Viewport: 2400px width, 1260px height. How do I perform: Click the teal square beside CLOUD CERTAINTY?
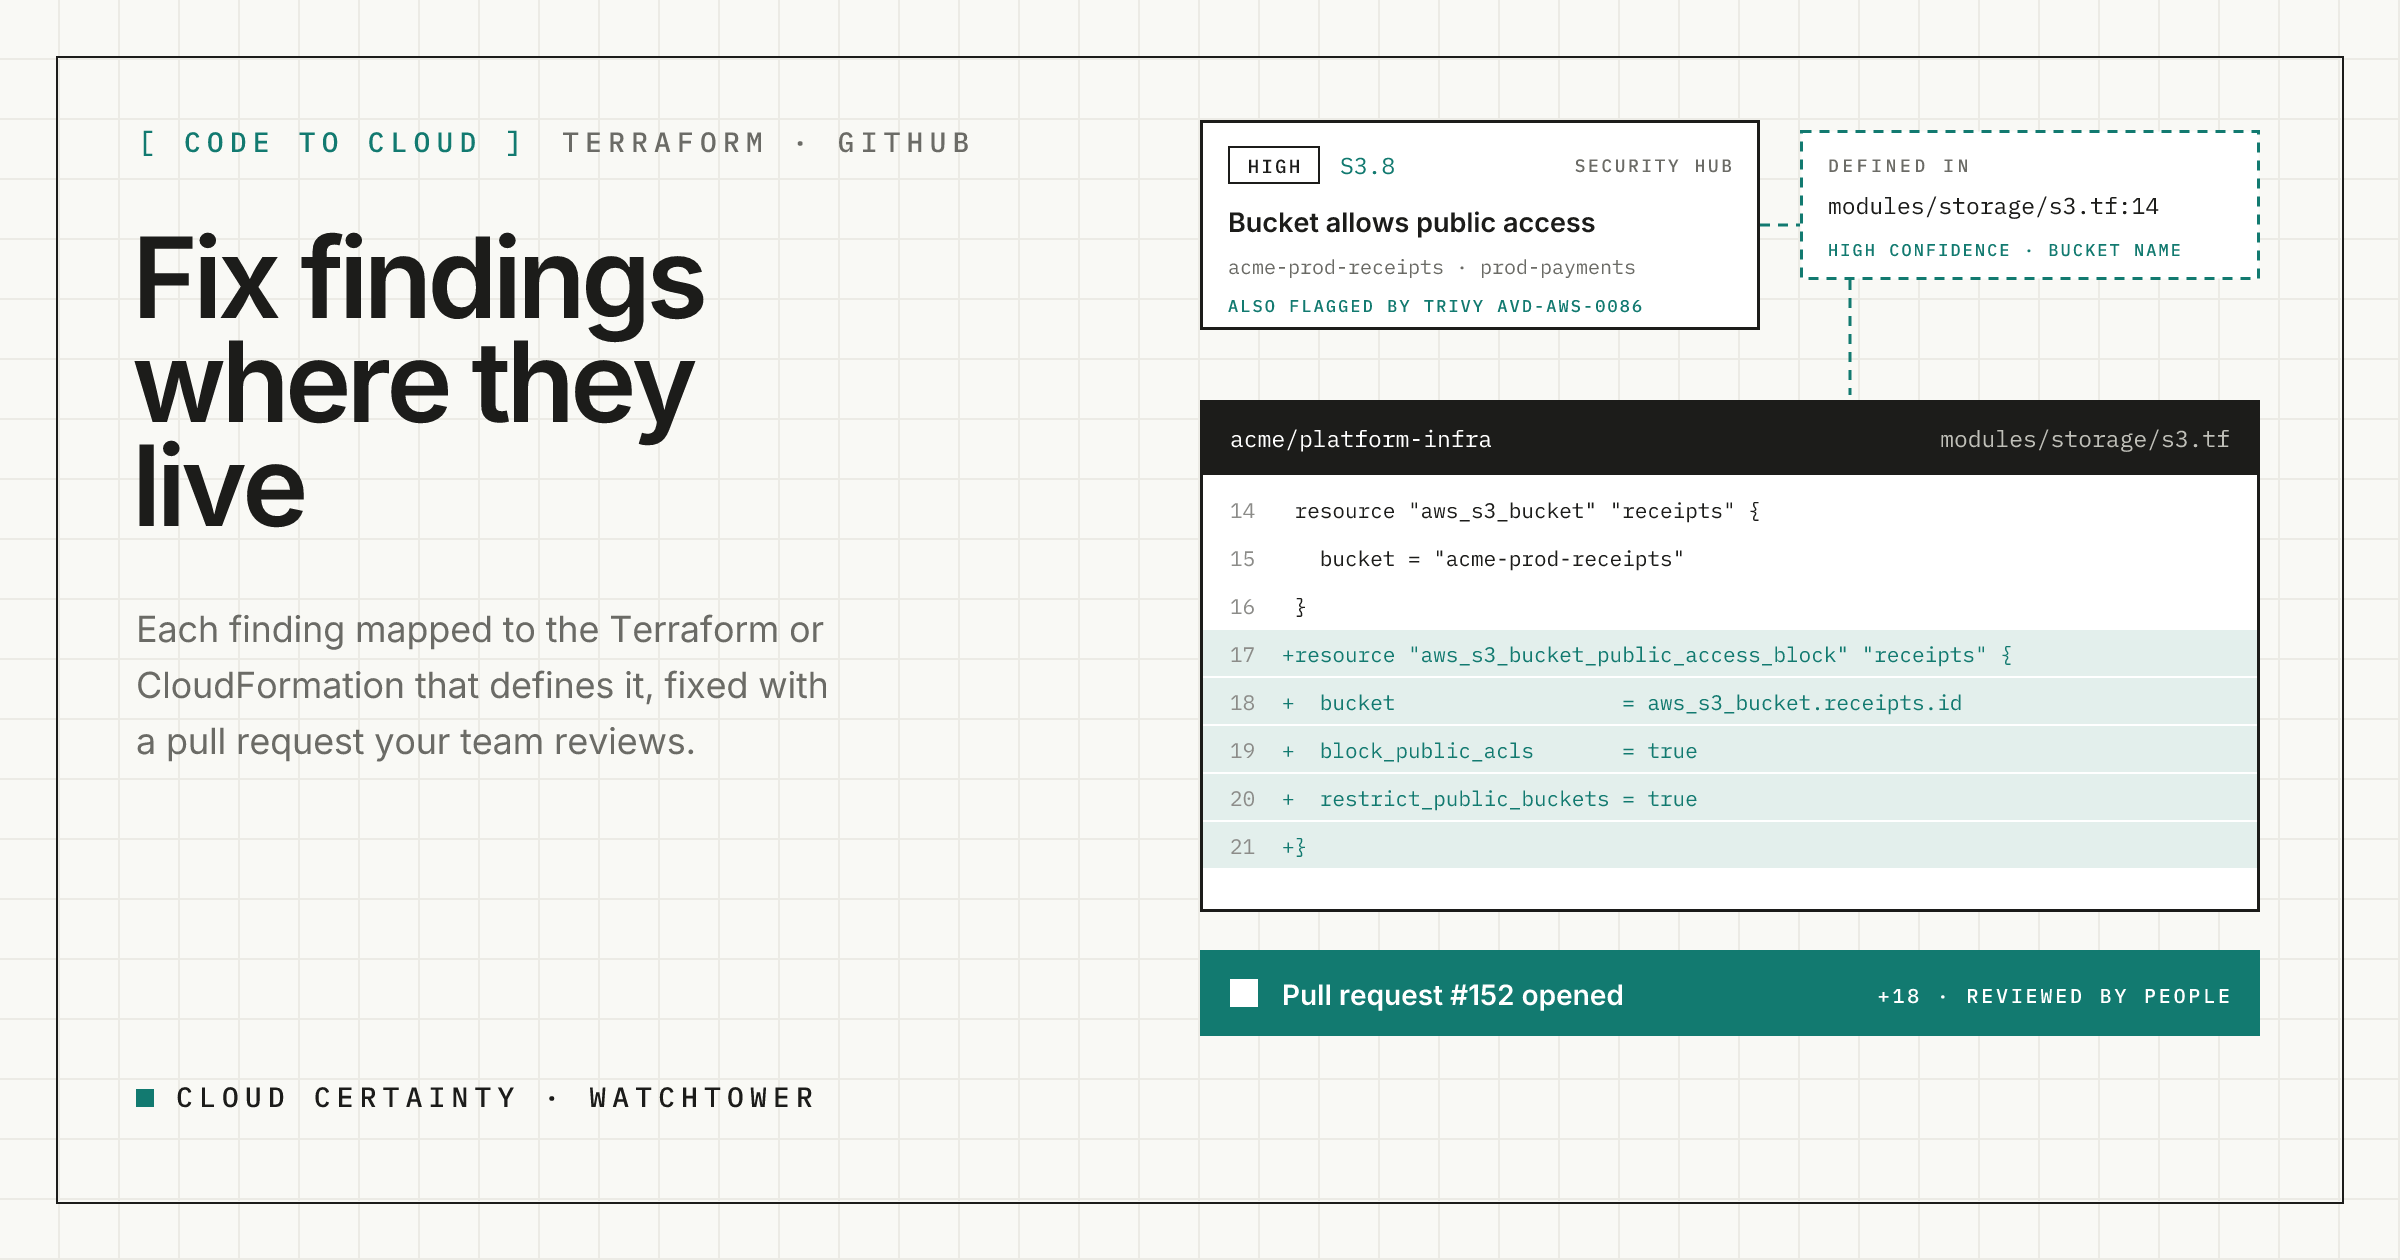(x=145, y=1098)
